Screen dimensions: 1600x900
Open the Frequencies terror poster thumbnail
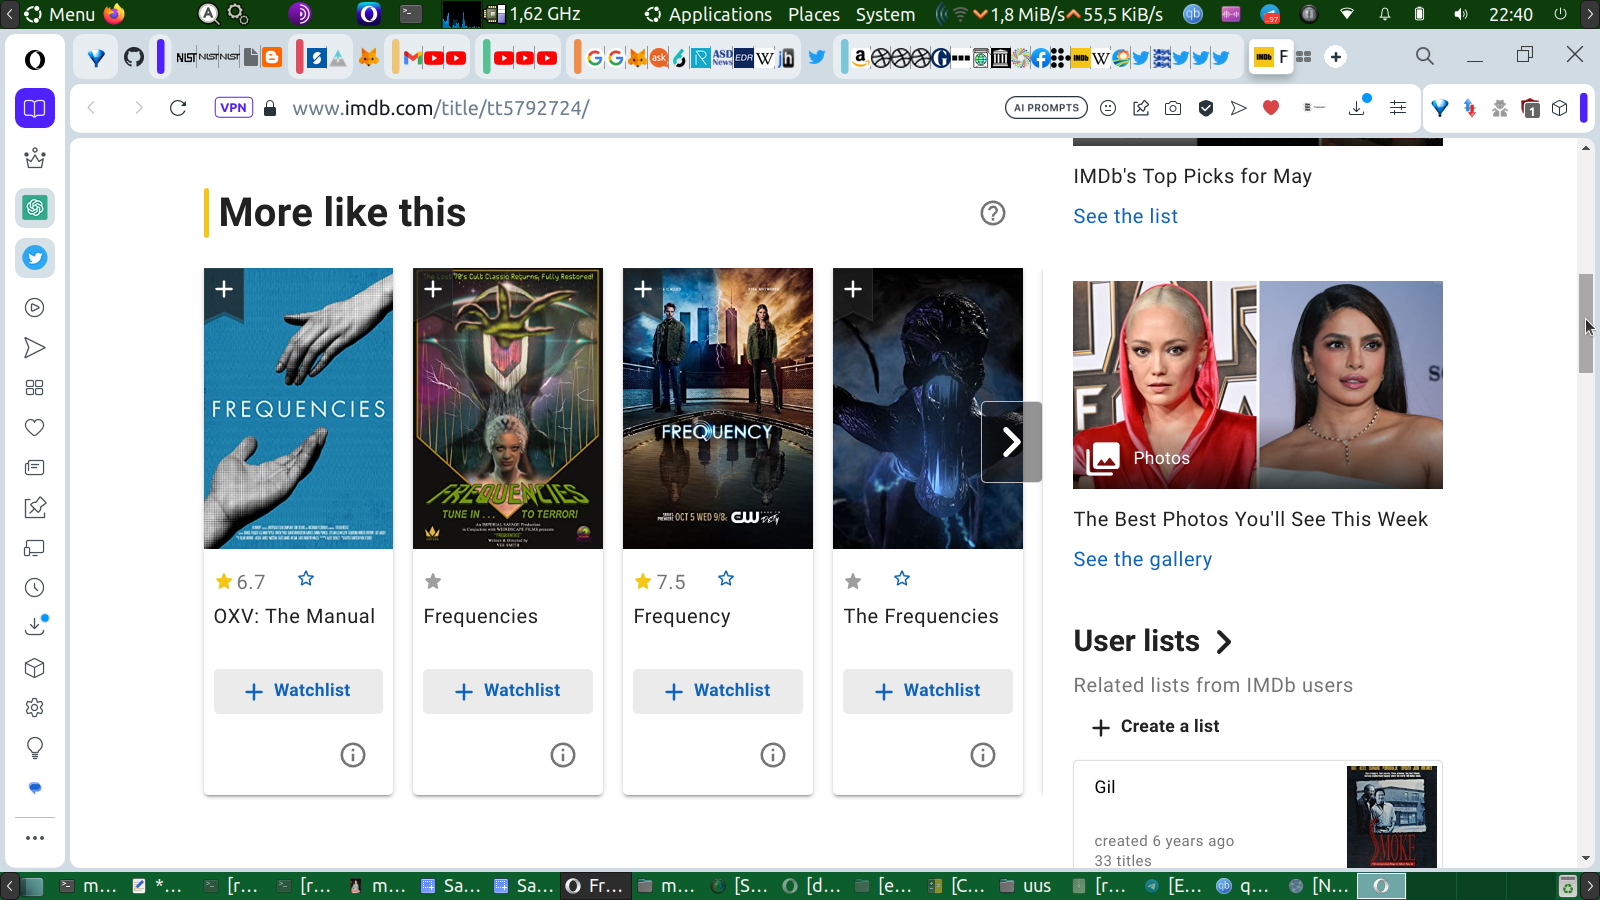[508, 408]
